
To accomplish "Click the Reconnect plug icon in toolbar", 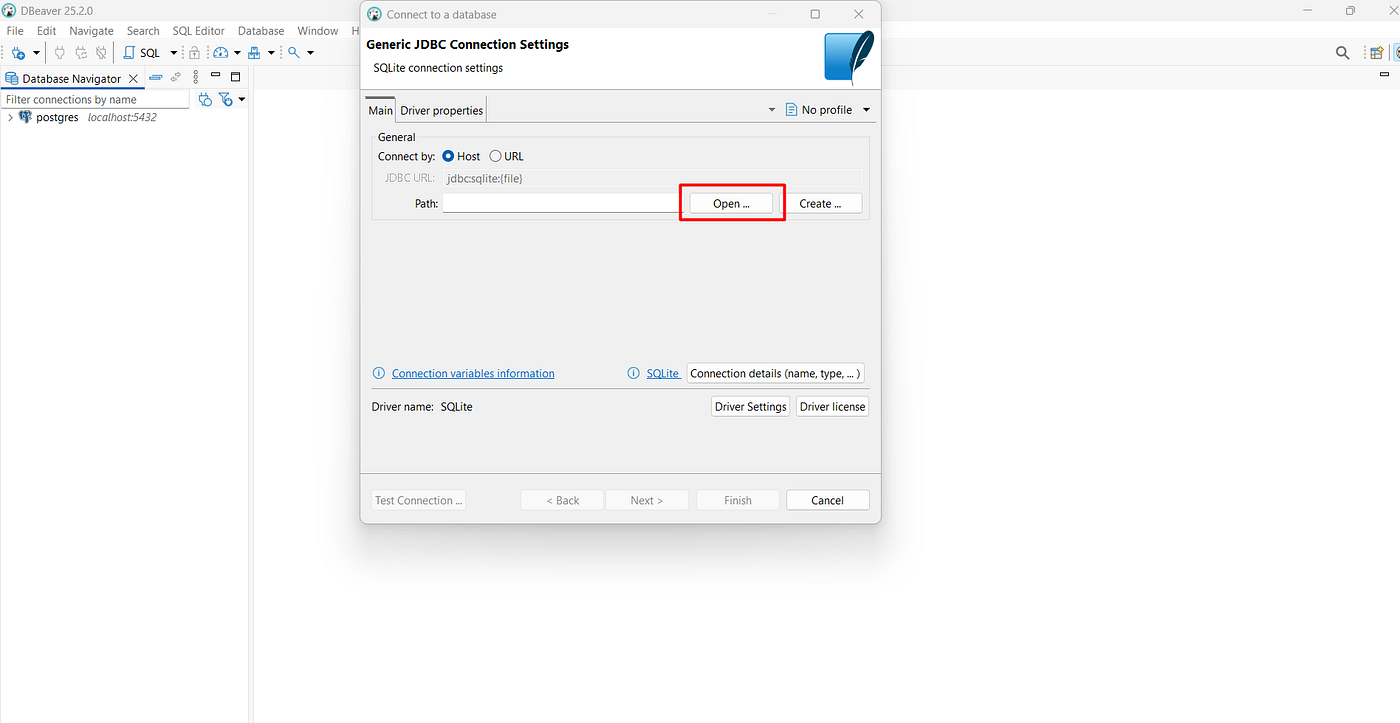I will coord(80,53).
